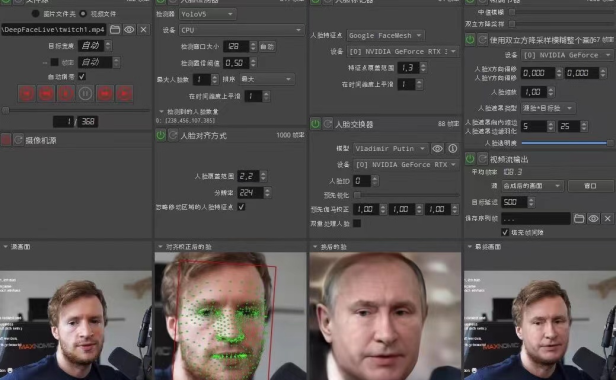The image size is (616, 380).
Task: Click the first red seek-to-start button
Action: click(27, 94)
